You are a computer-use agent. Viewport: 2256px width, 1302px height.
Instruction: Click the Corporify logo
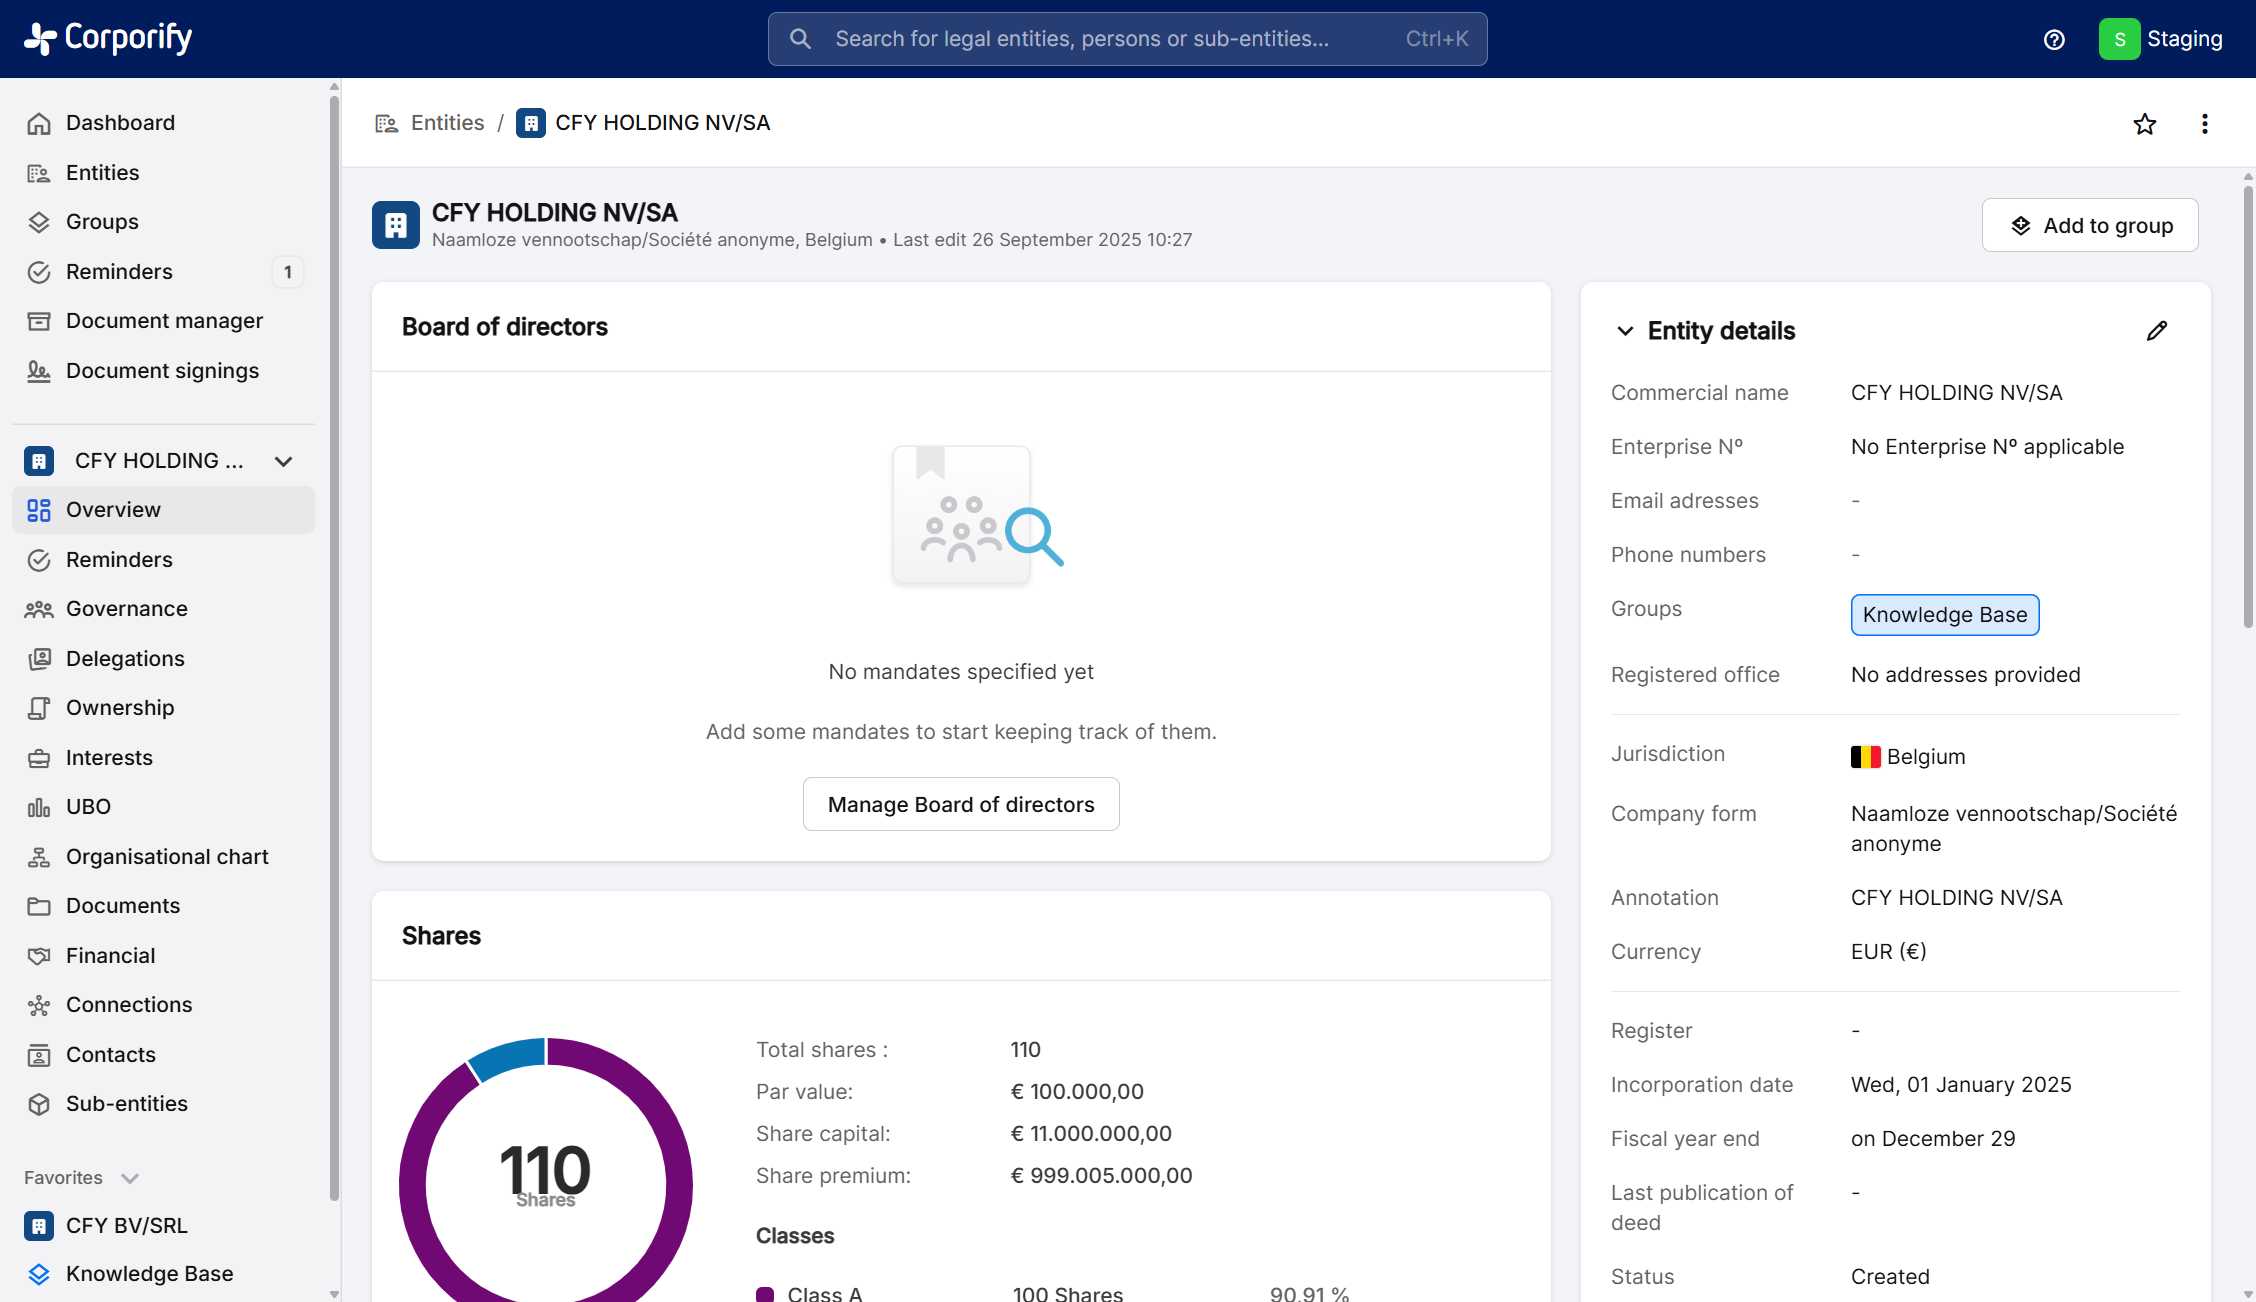point(108,38)
